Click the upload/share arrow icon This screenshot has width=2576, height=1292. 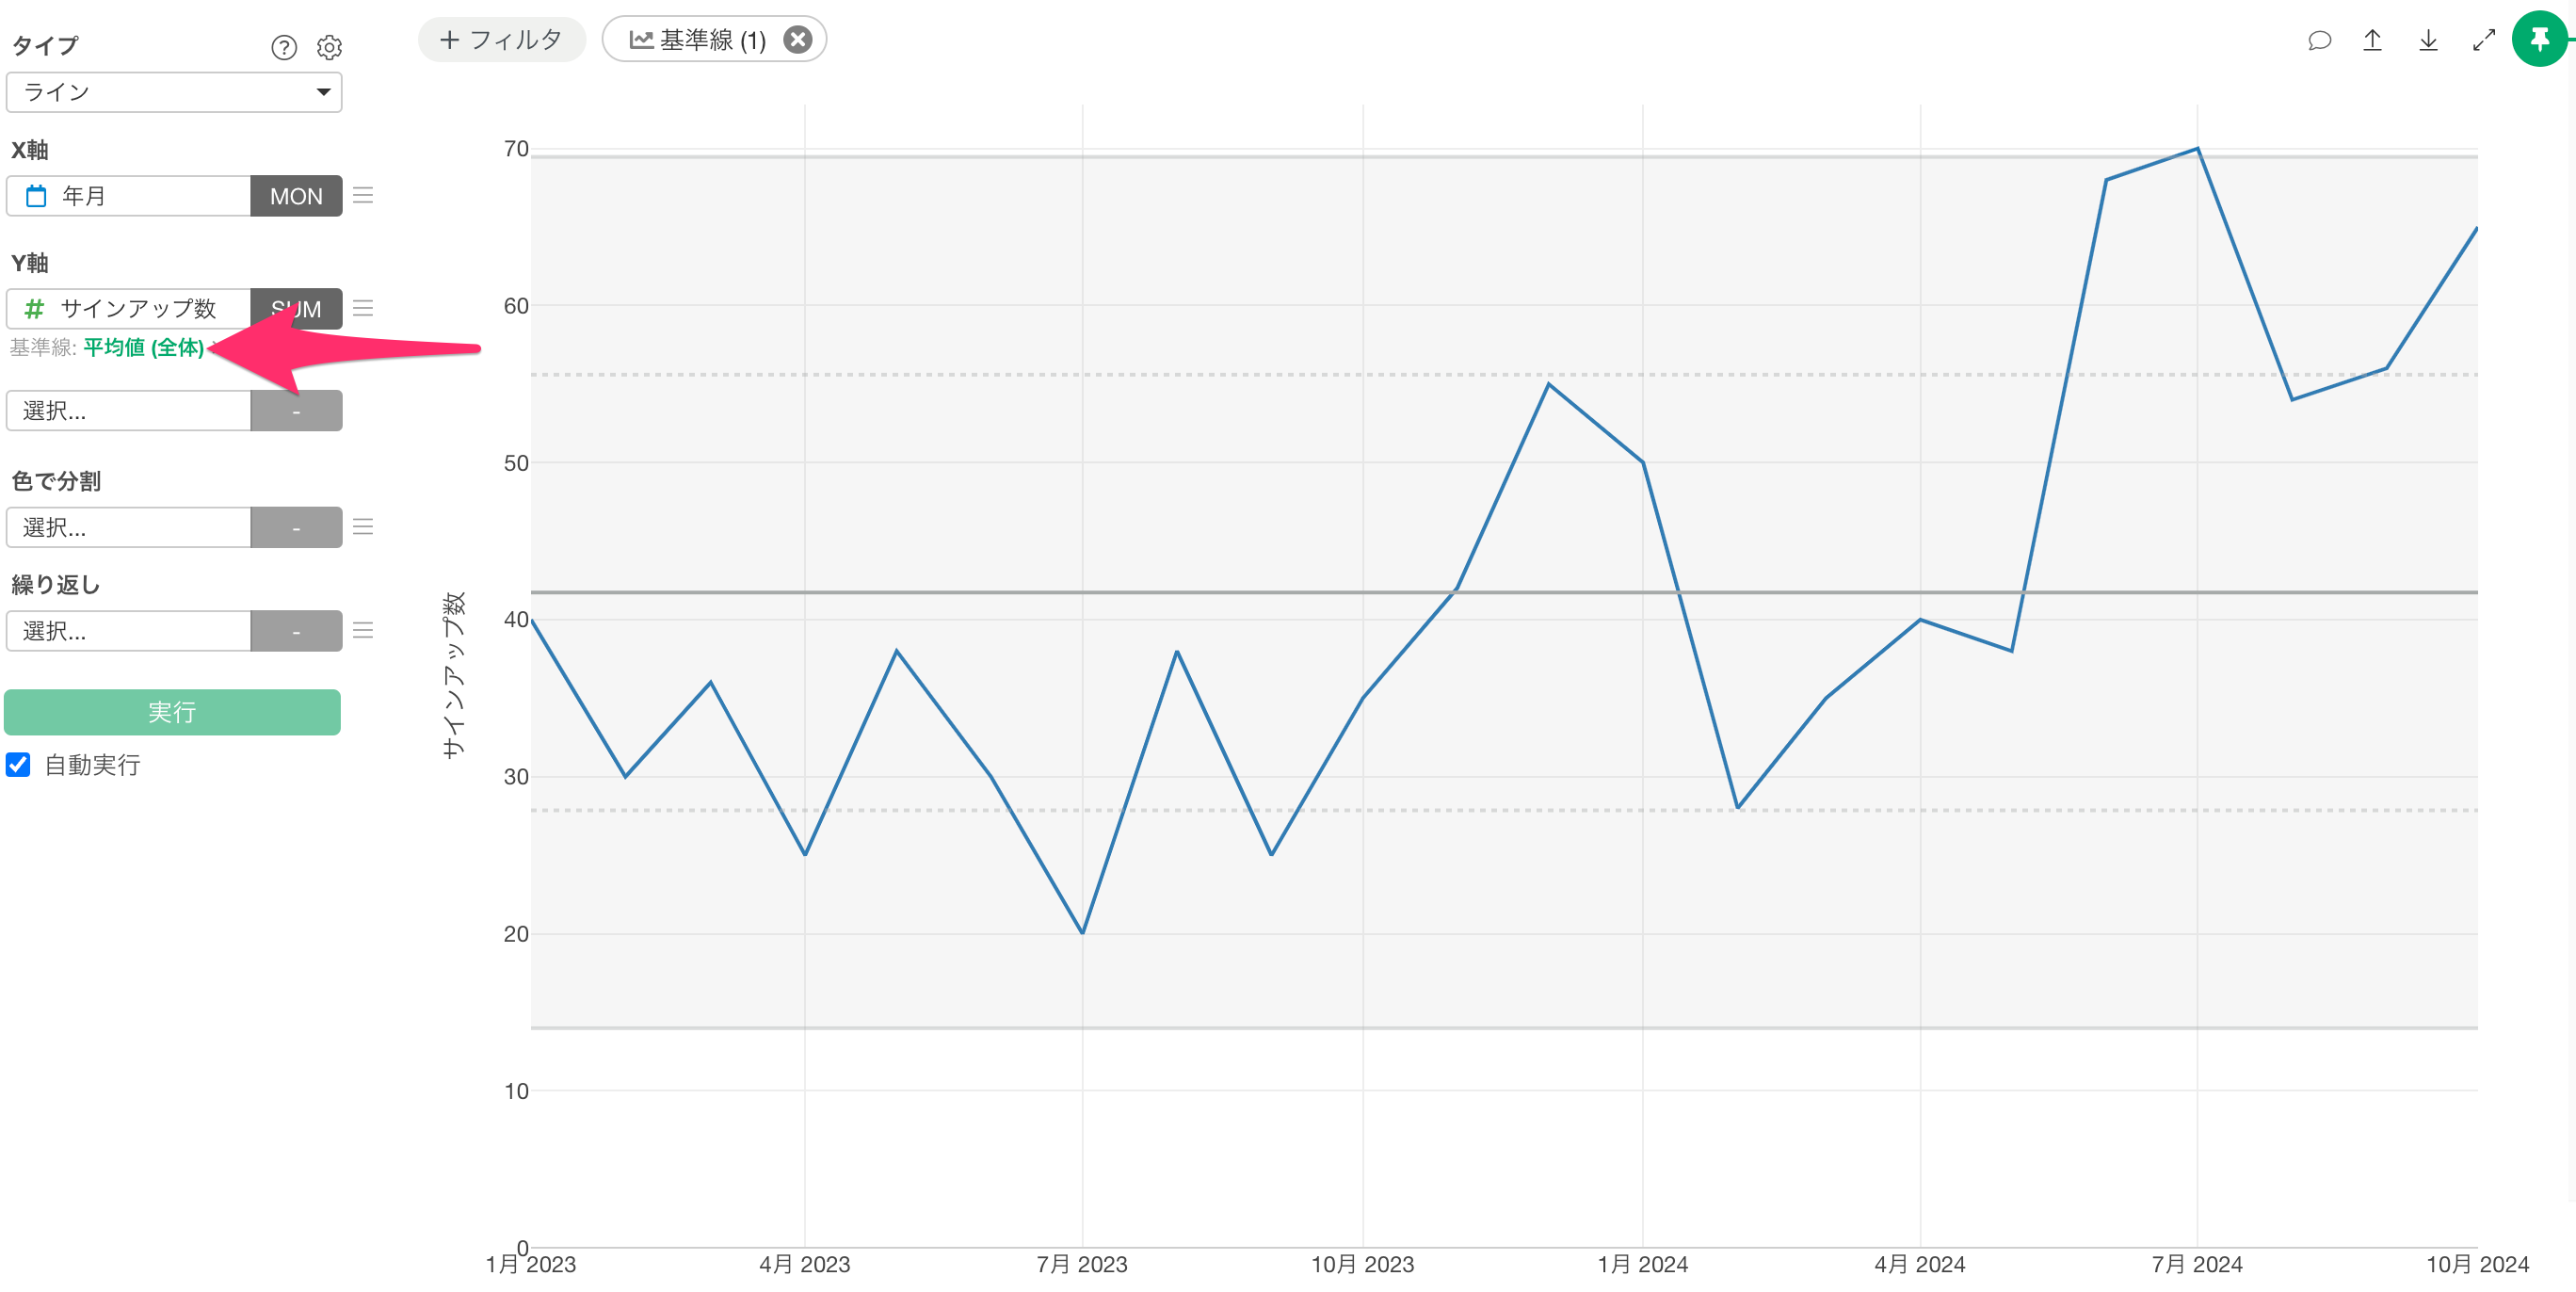click(x=2372, y=40)
